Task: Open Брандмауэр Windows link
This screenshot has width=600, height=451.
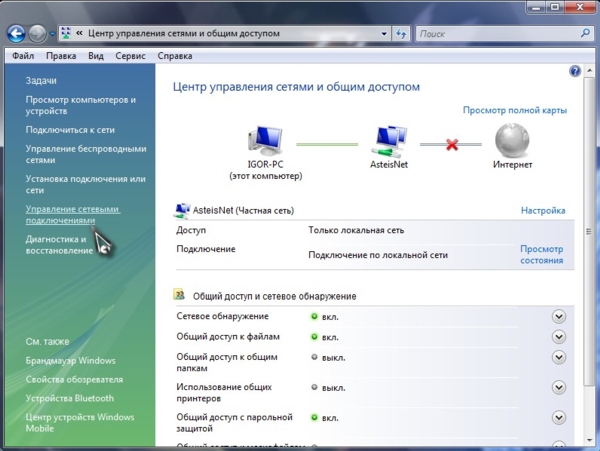Action: [70, 361]
